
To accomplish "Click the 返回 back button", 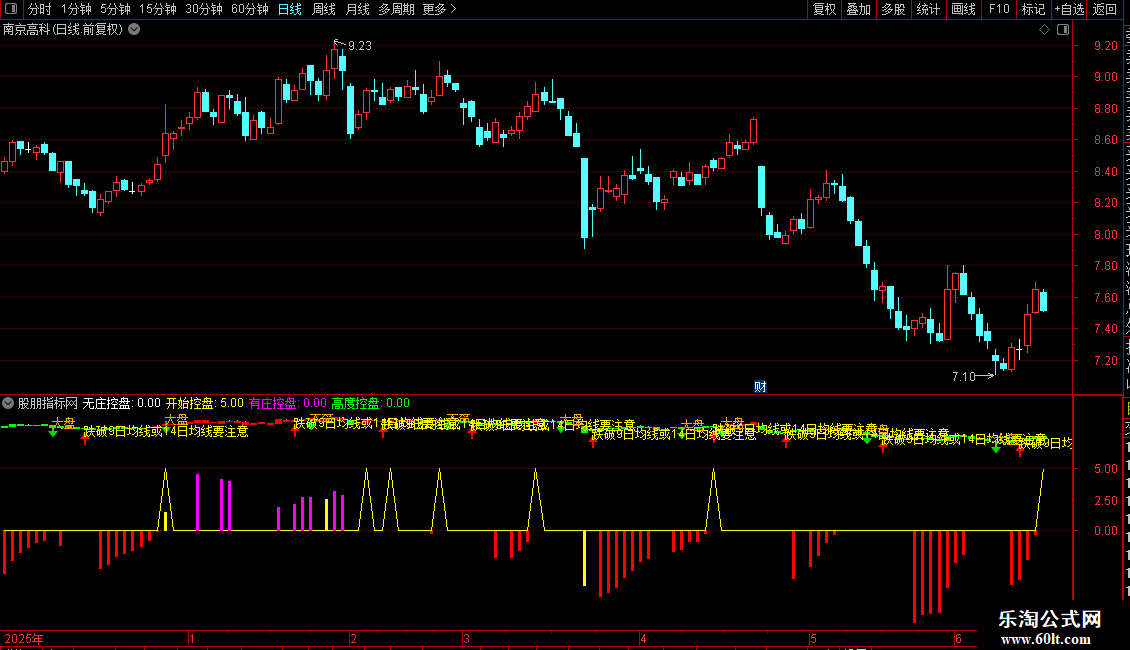I will 1105,9.
